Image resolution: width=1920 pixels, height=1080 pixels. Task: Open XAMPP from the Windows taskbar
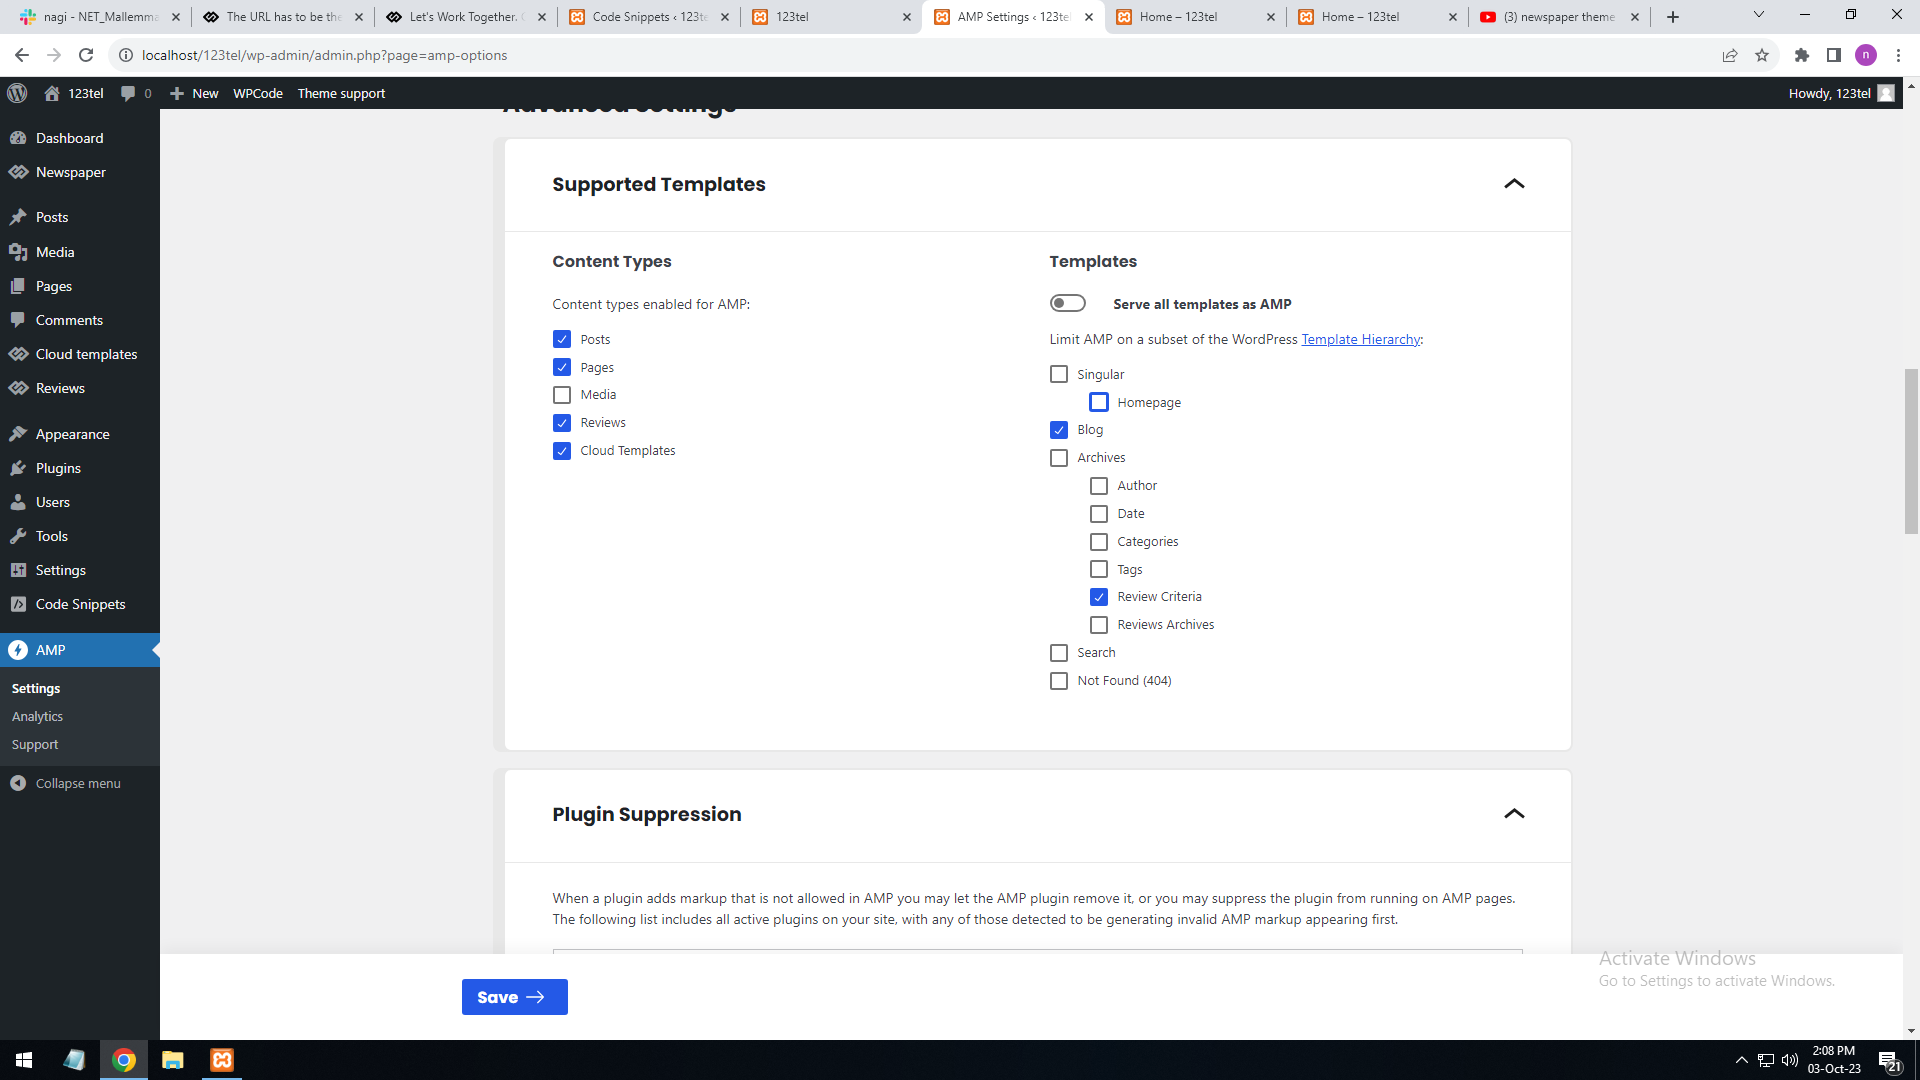[x=222, y=1060]
